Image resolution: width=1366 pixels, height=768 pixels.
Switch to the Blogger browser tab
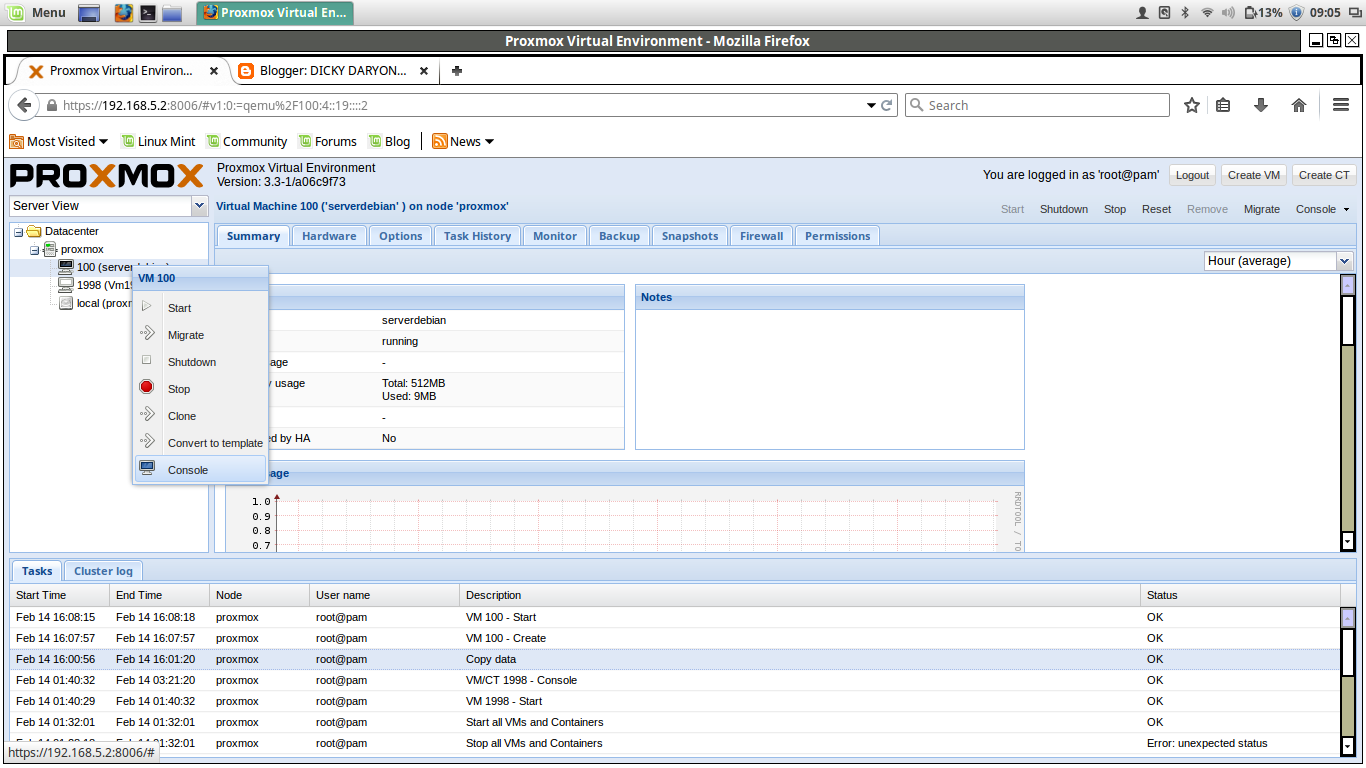tap(333, 71)
